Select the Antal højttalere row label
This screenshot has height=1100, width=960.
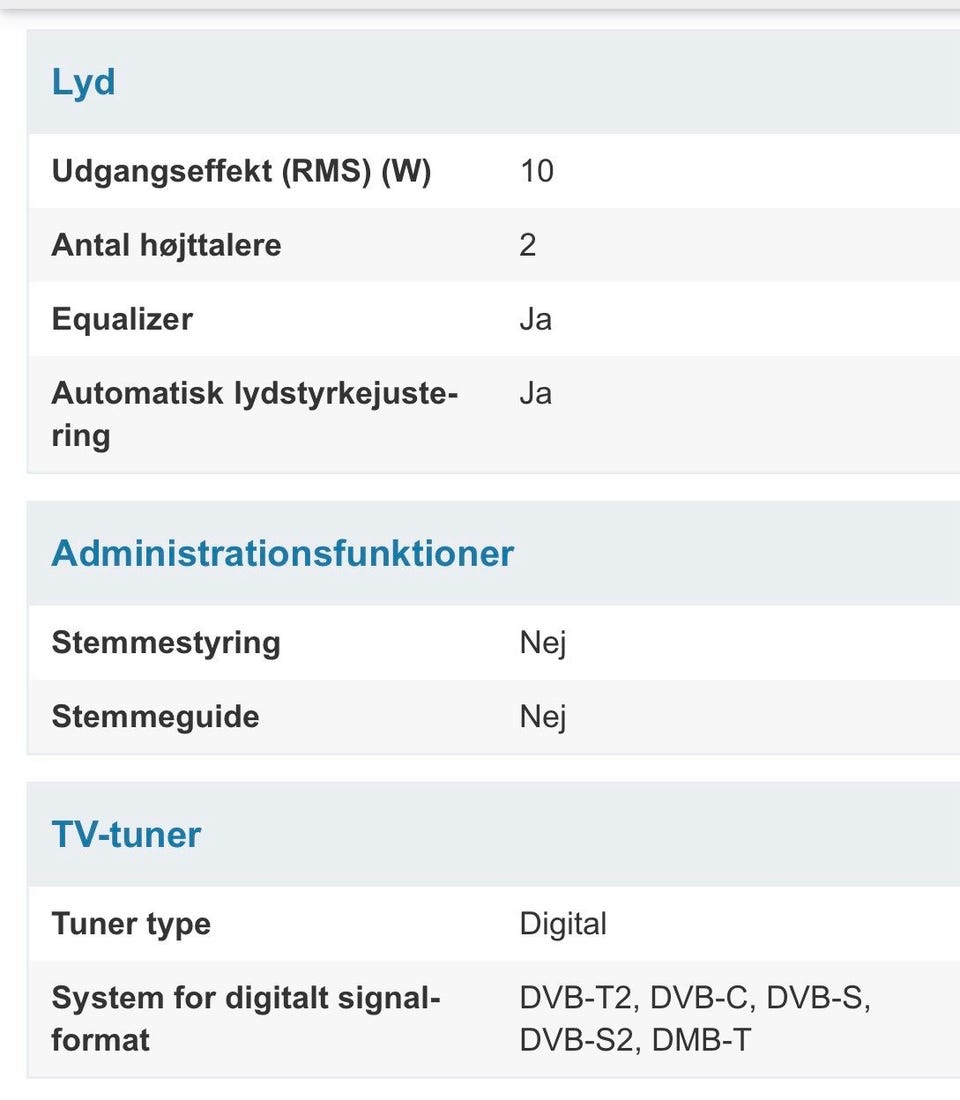click(166, 245)
